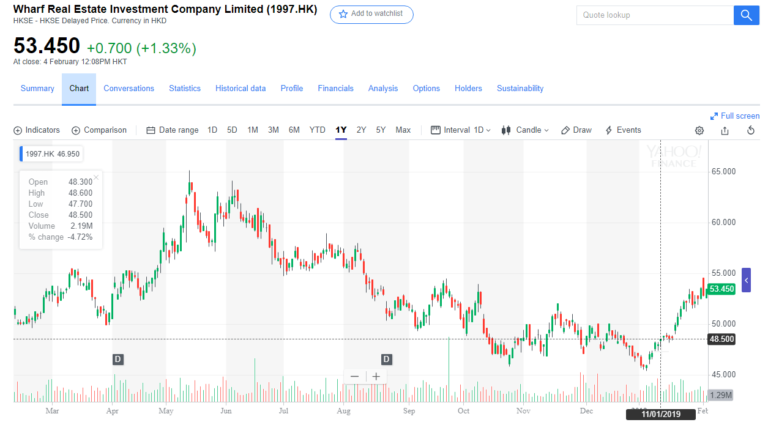Add a Comparison symbol
The height and width of the screenshot is (425, 768).
[x=99, y=130]
